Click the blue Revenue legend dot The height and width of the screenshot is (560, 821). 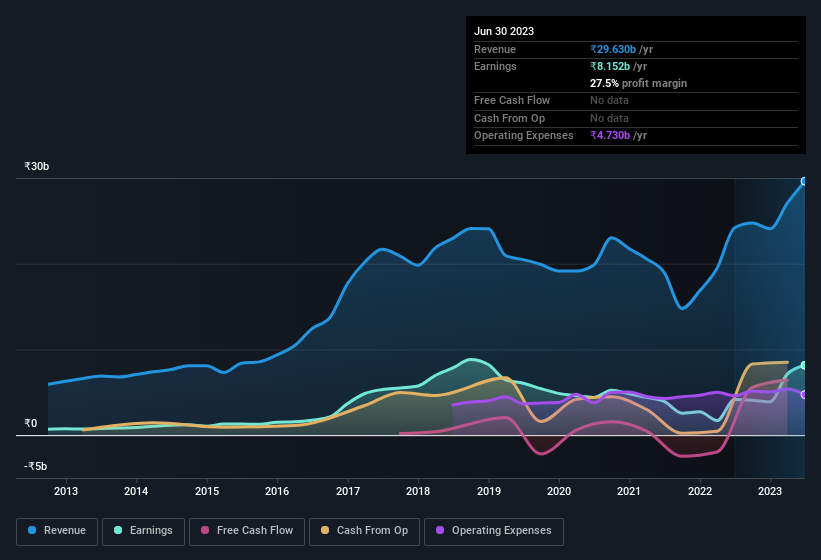point(32,531)
